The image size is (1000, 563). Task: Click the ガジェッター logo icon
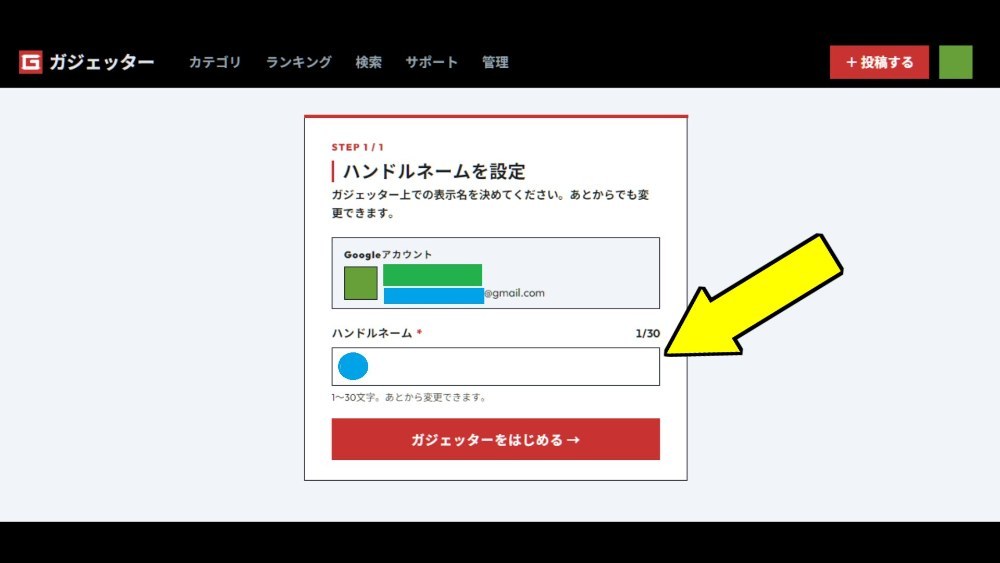(31, 62)
